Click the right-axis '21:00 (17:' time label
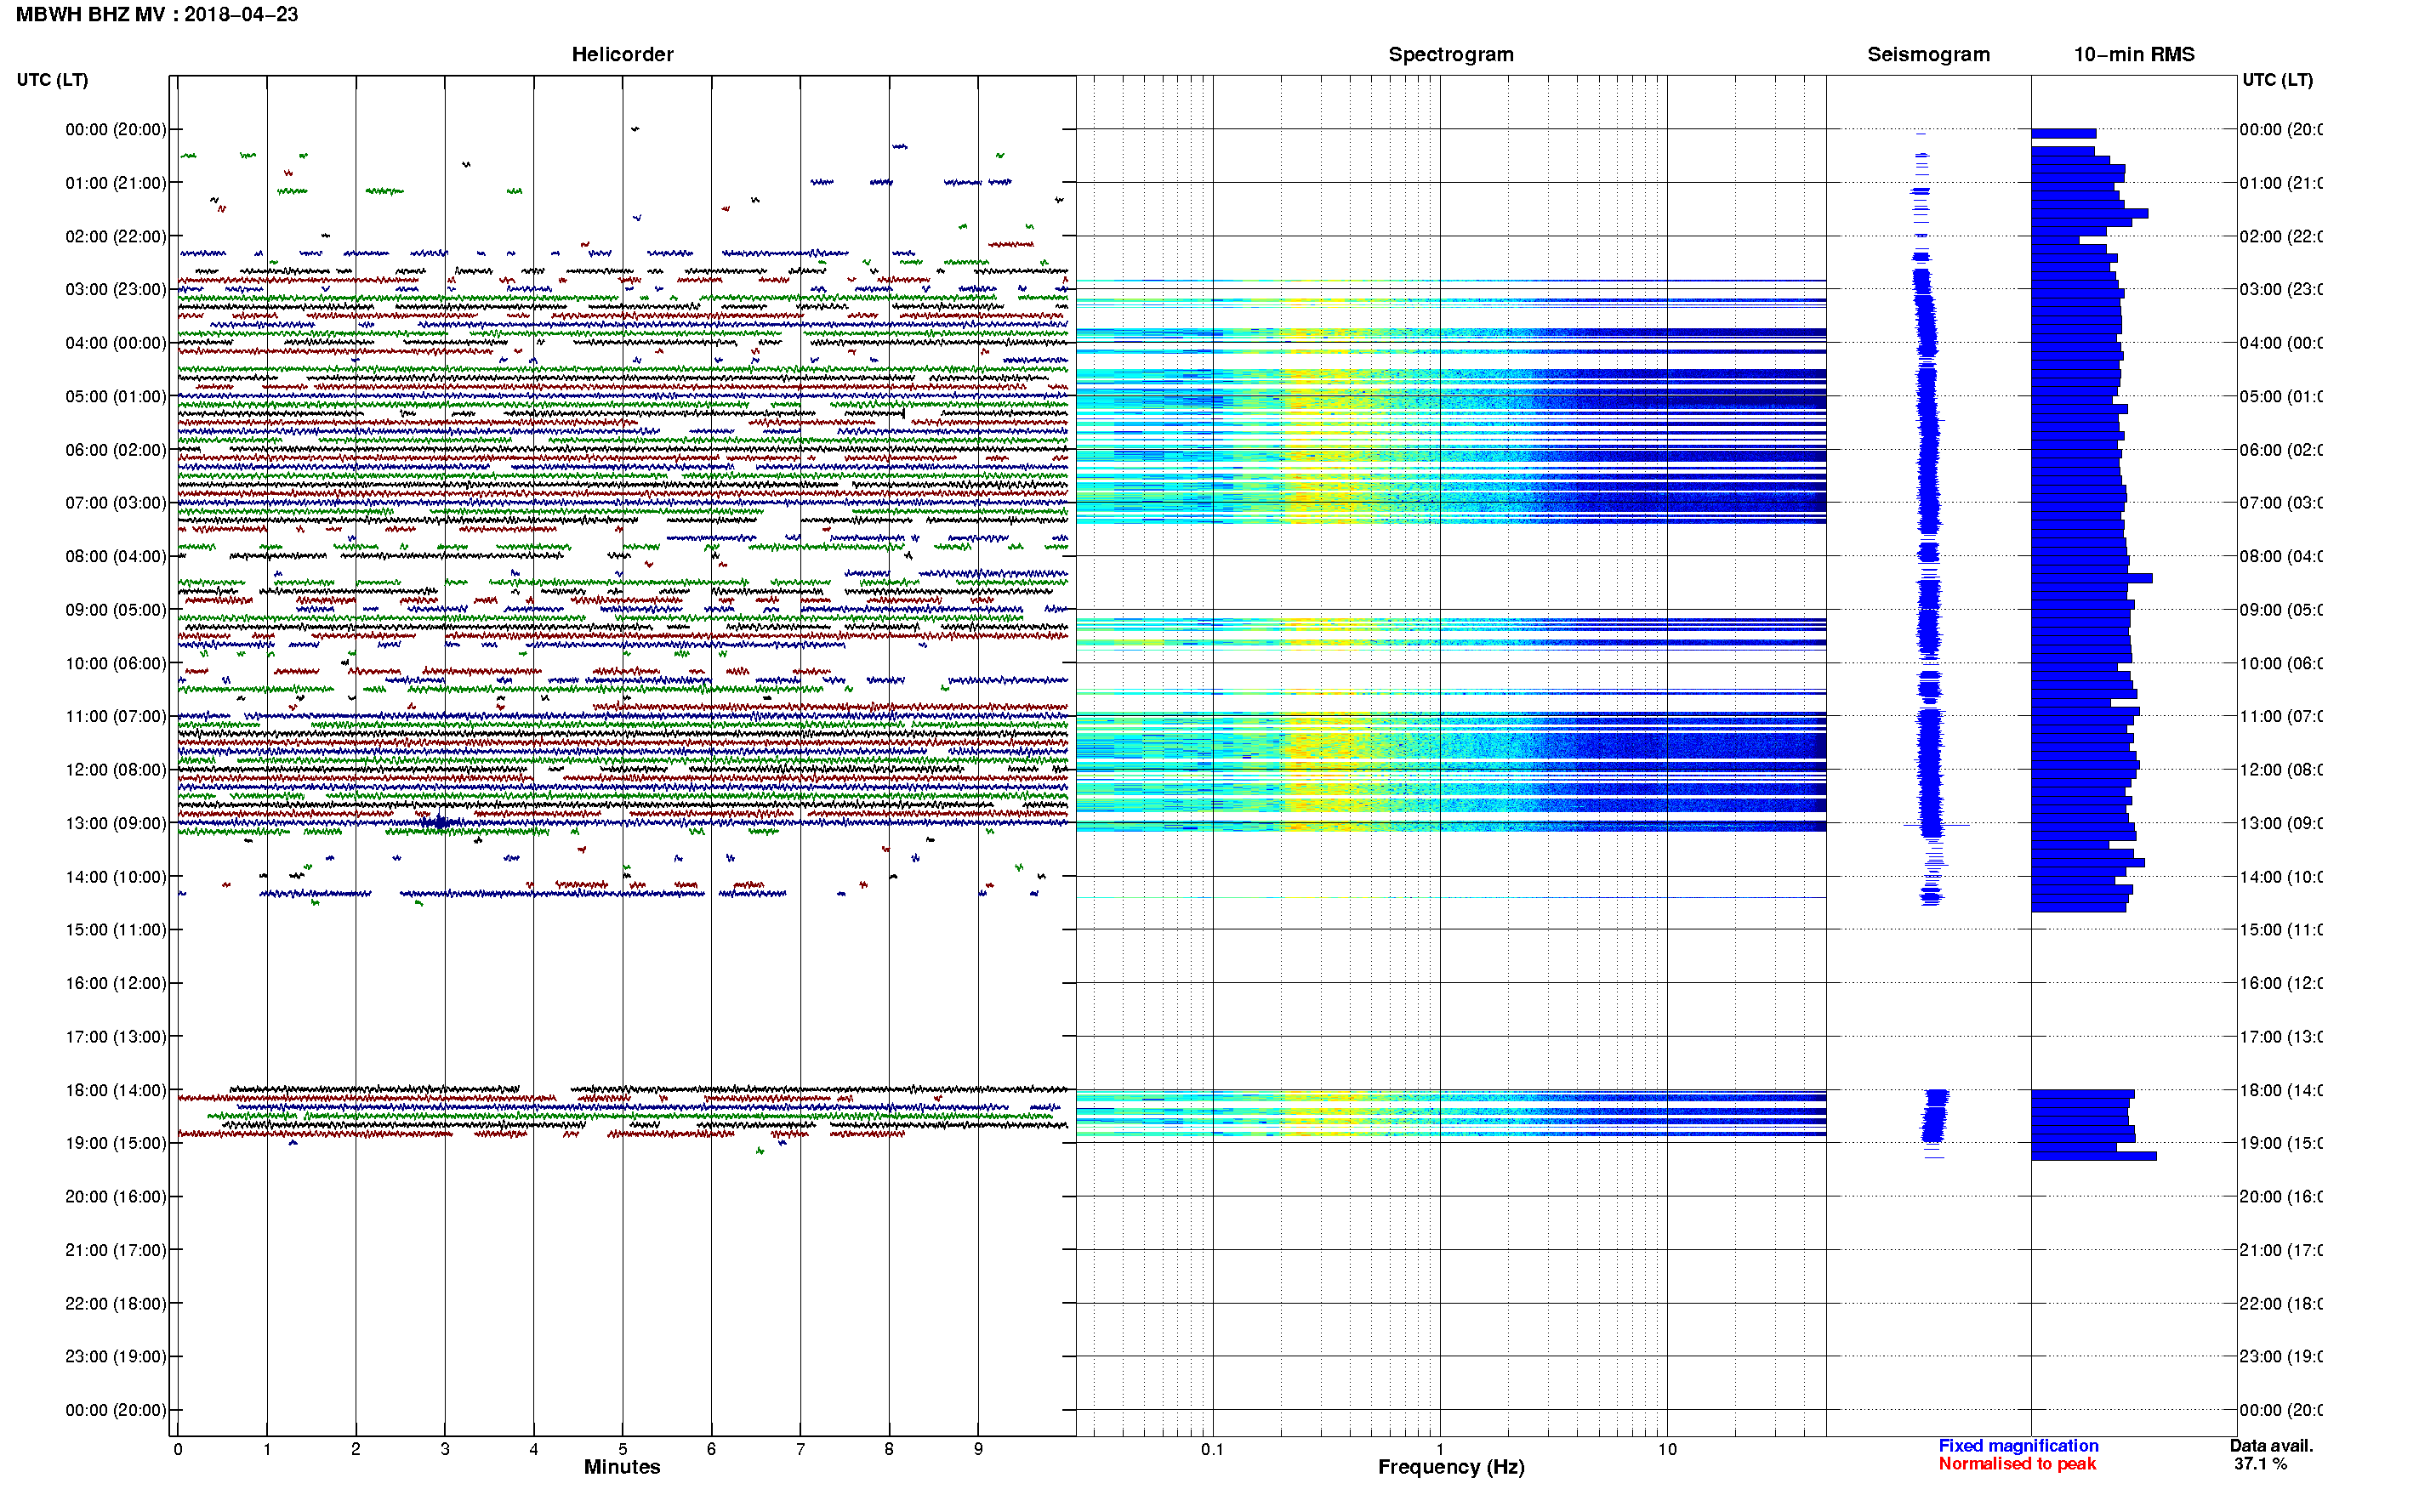 click(x=2280, y=1250)
